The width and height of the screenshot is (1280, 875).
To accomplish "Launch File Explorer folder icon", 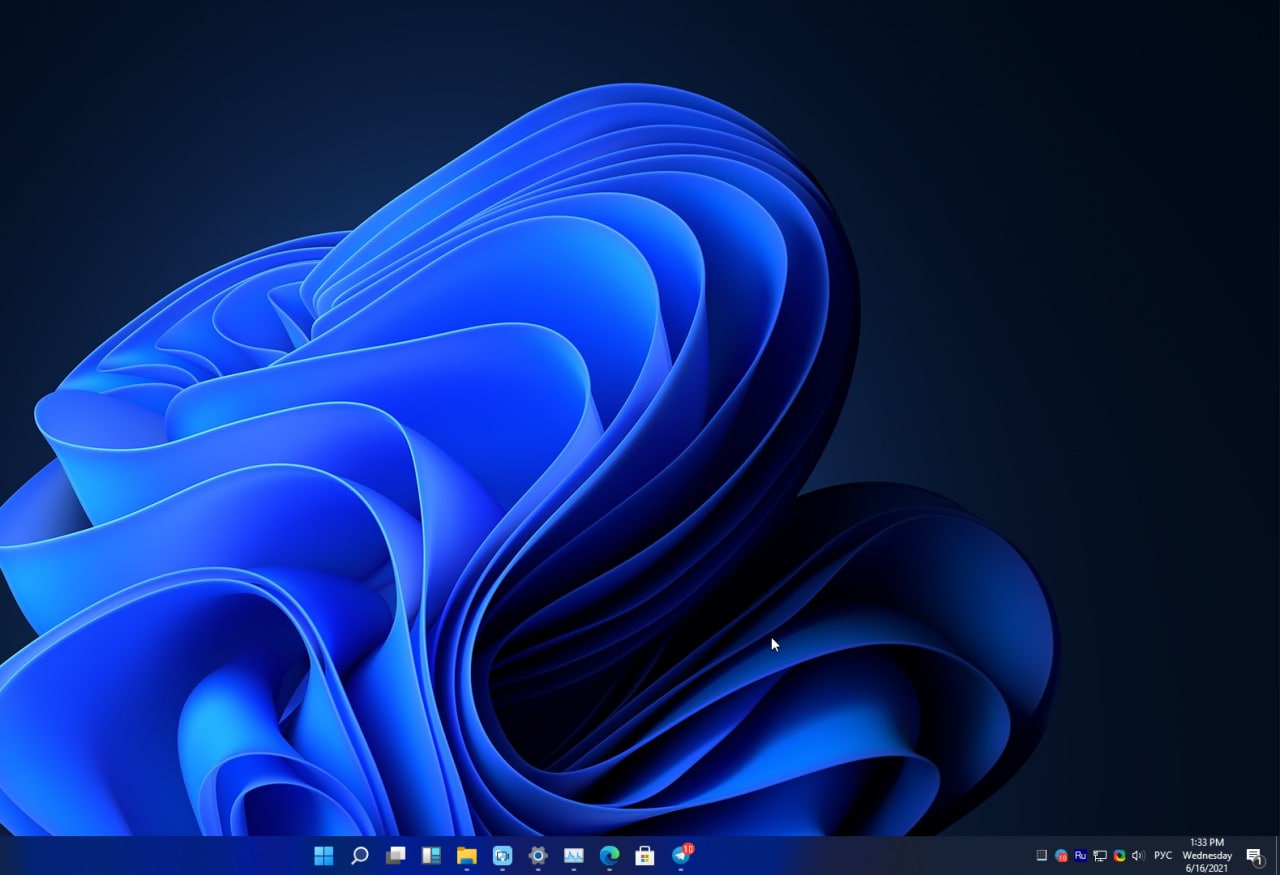I will 467,855.
